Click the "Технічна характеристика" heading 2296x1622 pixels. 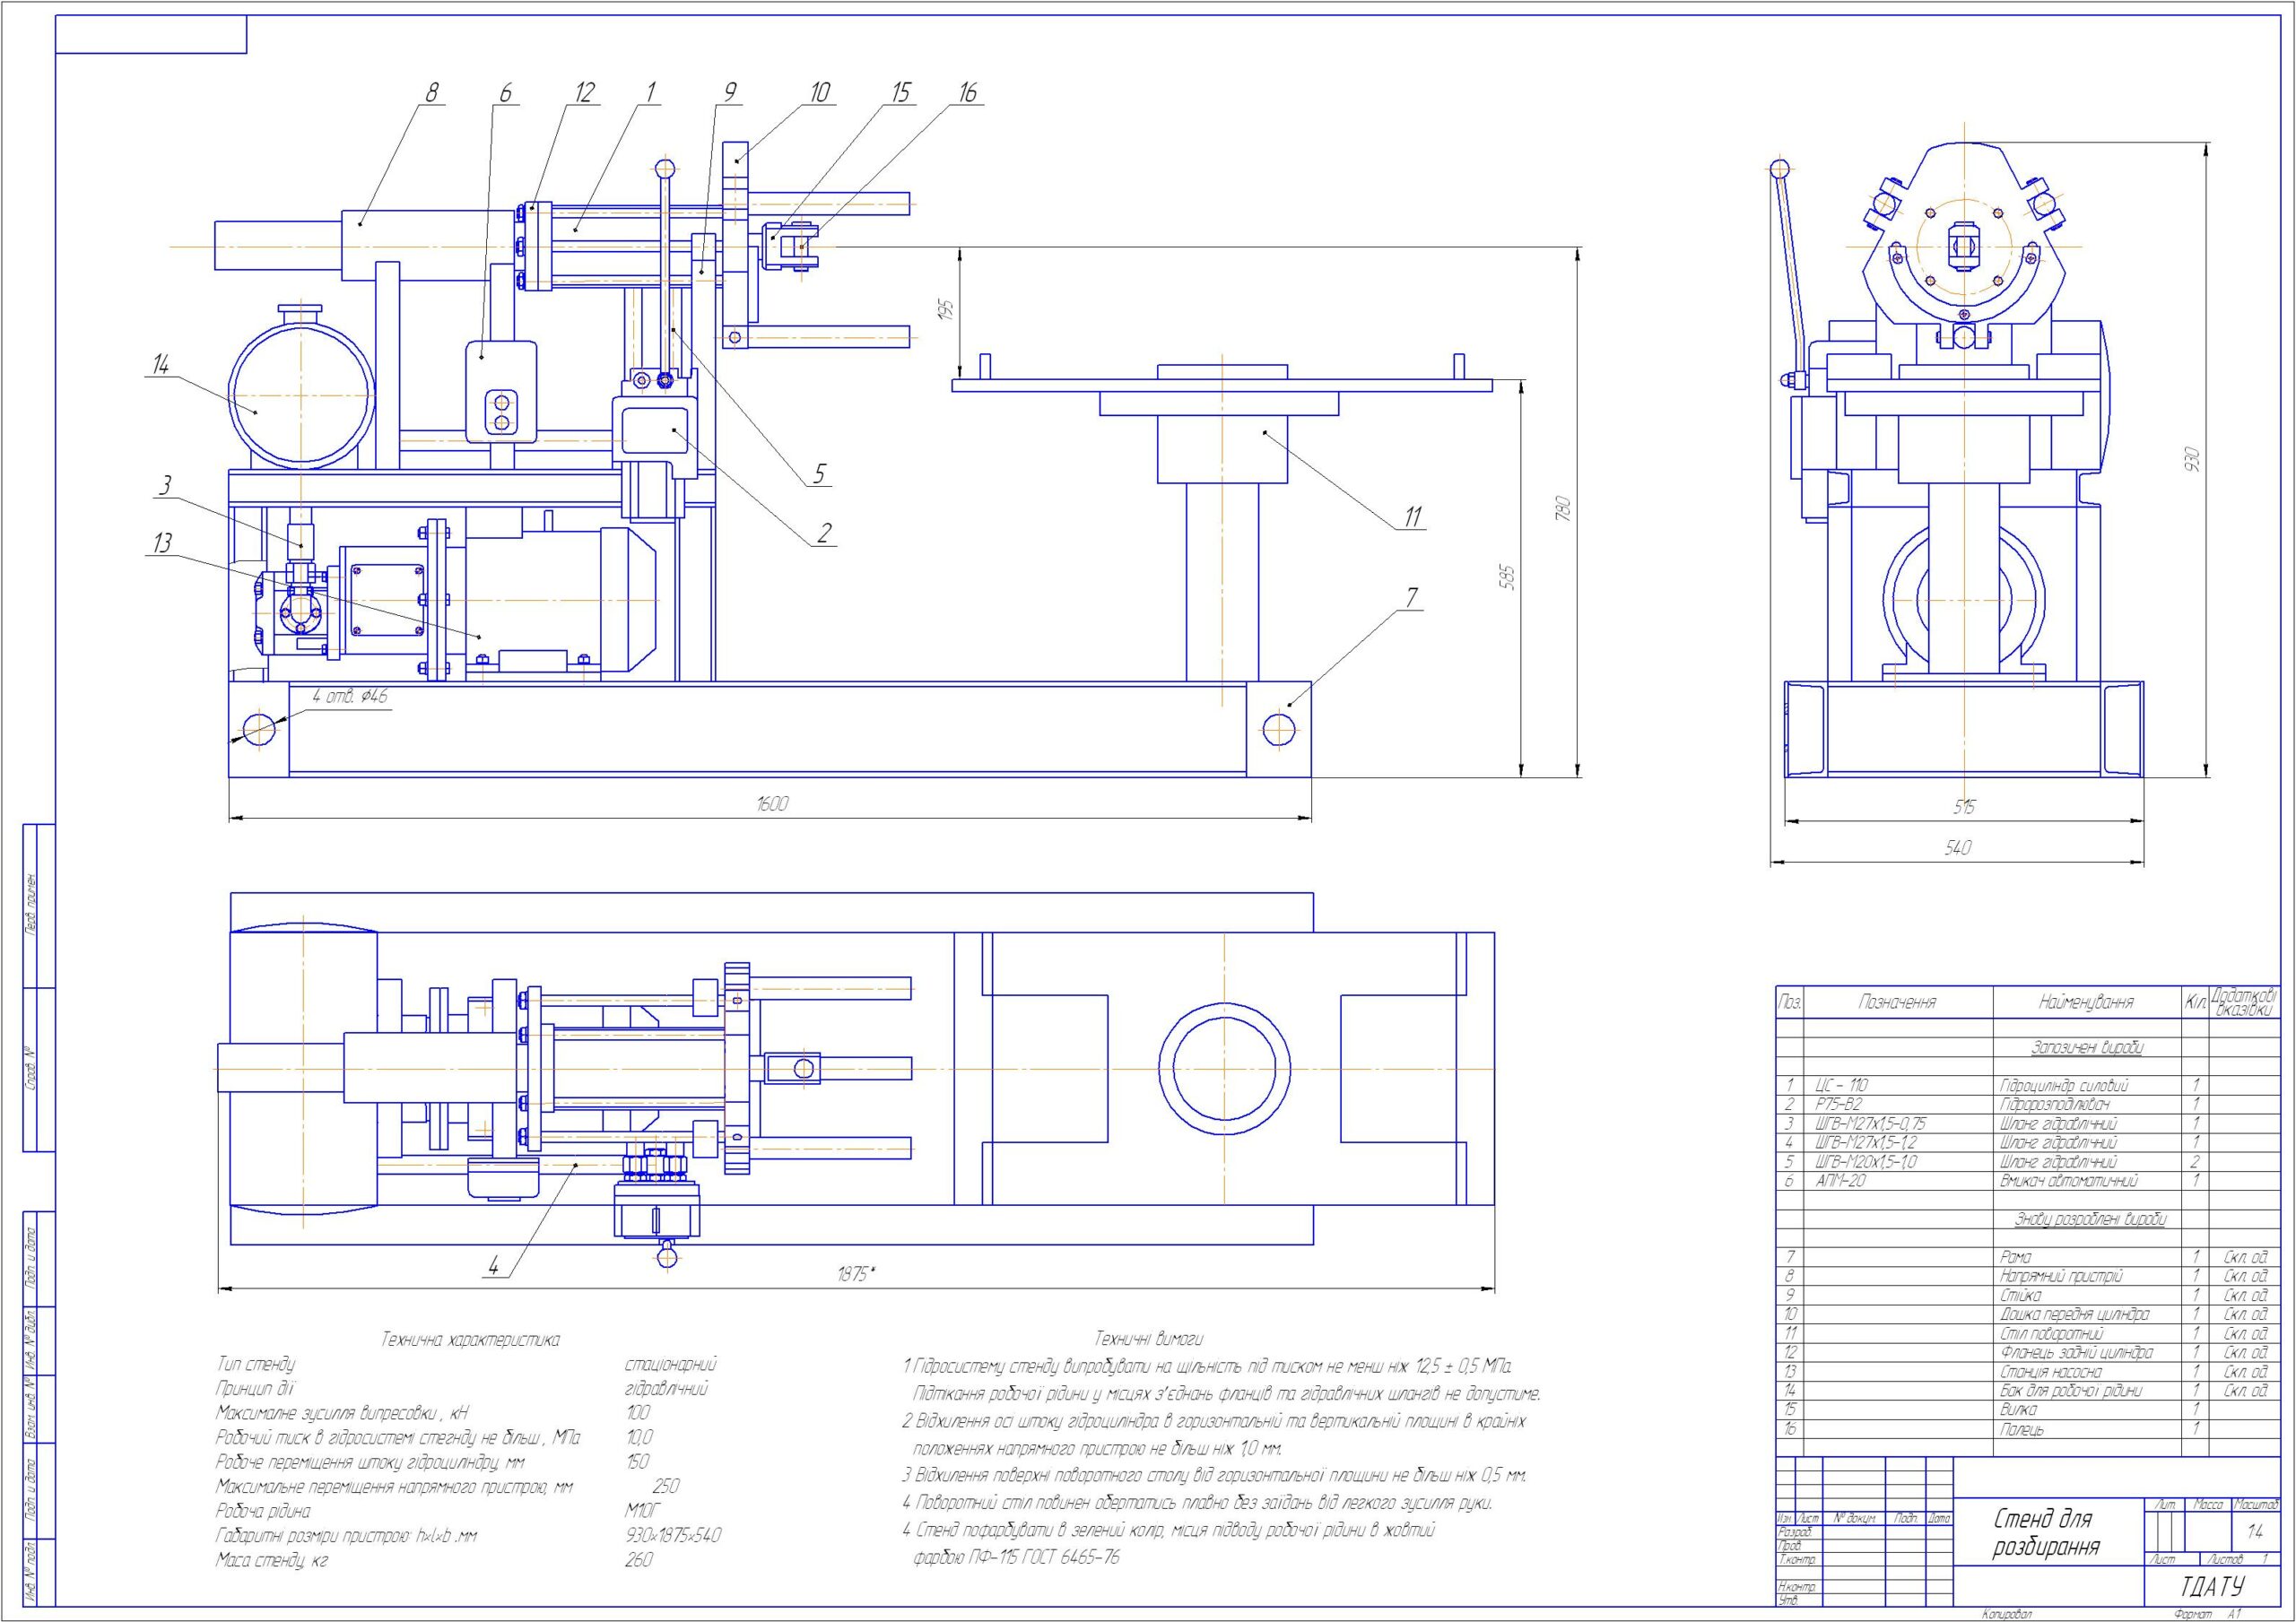coord(471,1340)
